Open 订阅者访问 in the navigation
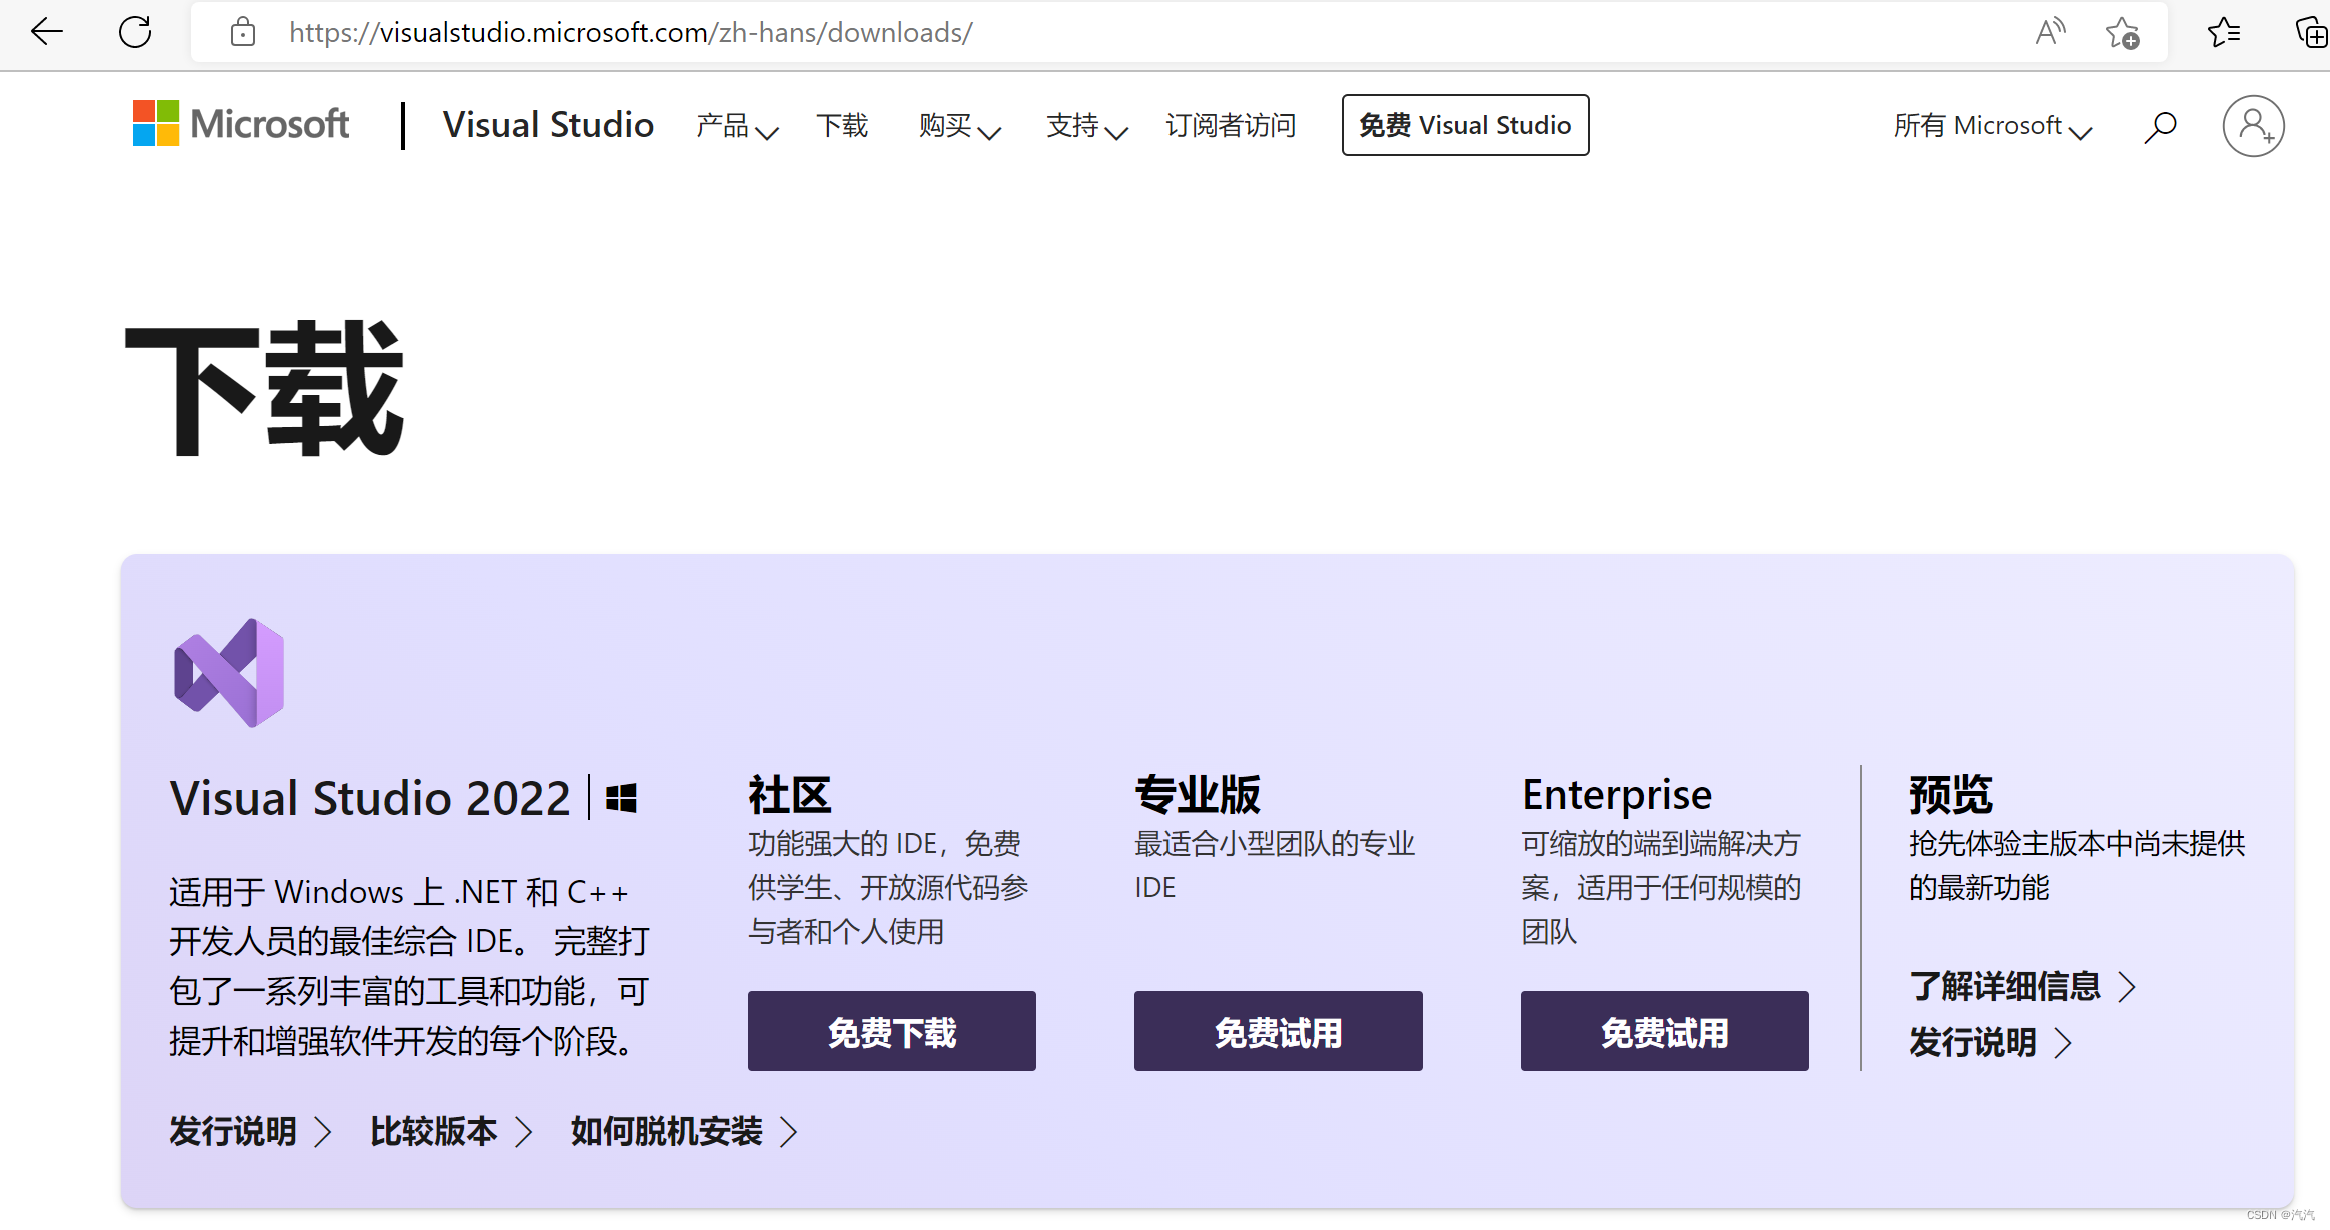The width and height of the screenshot is (2330, 1230). 1231,125
